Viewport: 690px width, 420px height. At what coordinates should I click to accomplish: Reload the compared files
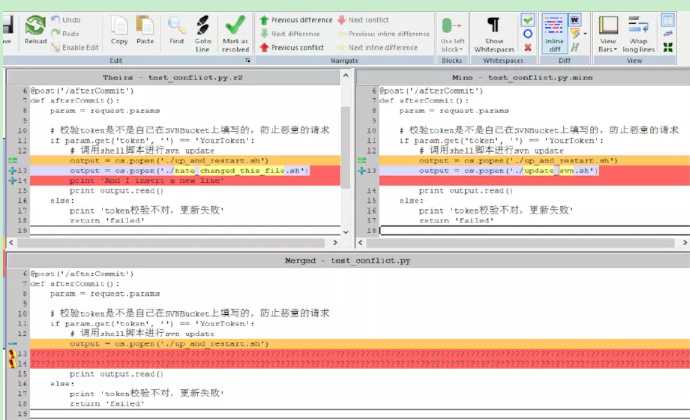35,30
